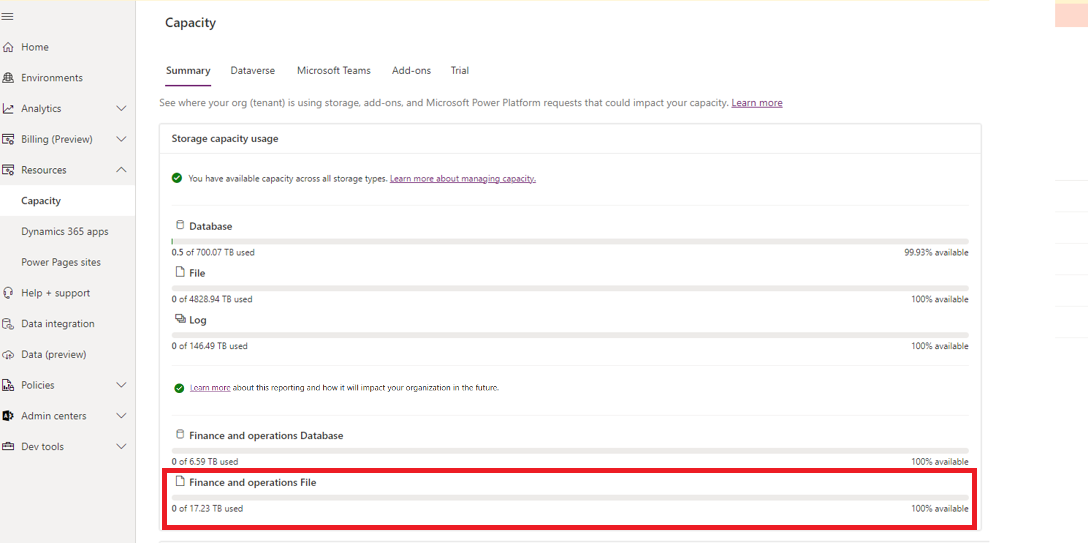The height and width of the screenshot is (543, 1088).
Task: Click the Data integration icon
Action: (8, 324)
